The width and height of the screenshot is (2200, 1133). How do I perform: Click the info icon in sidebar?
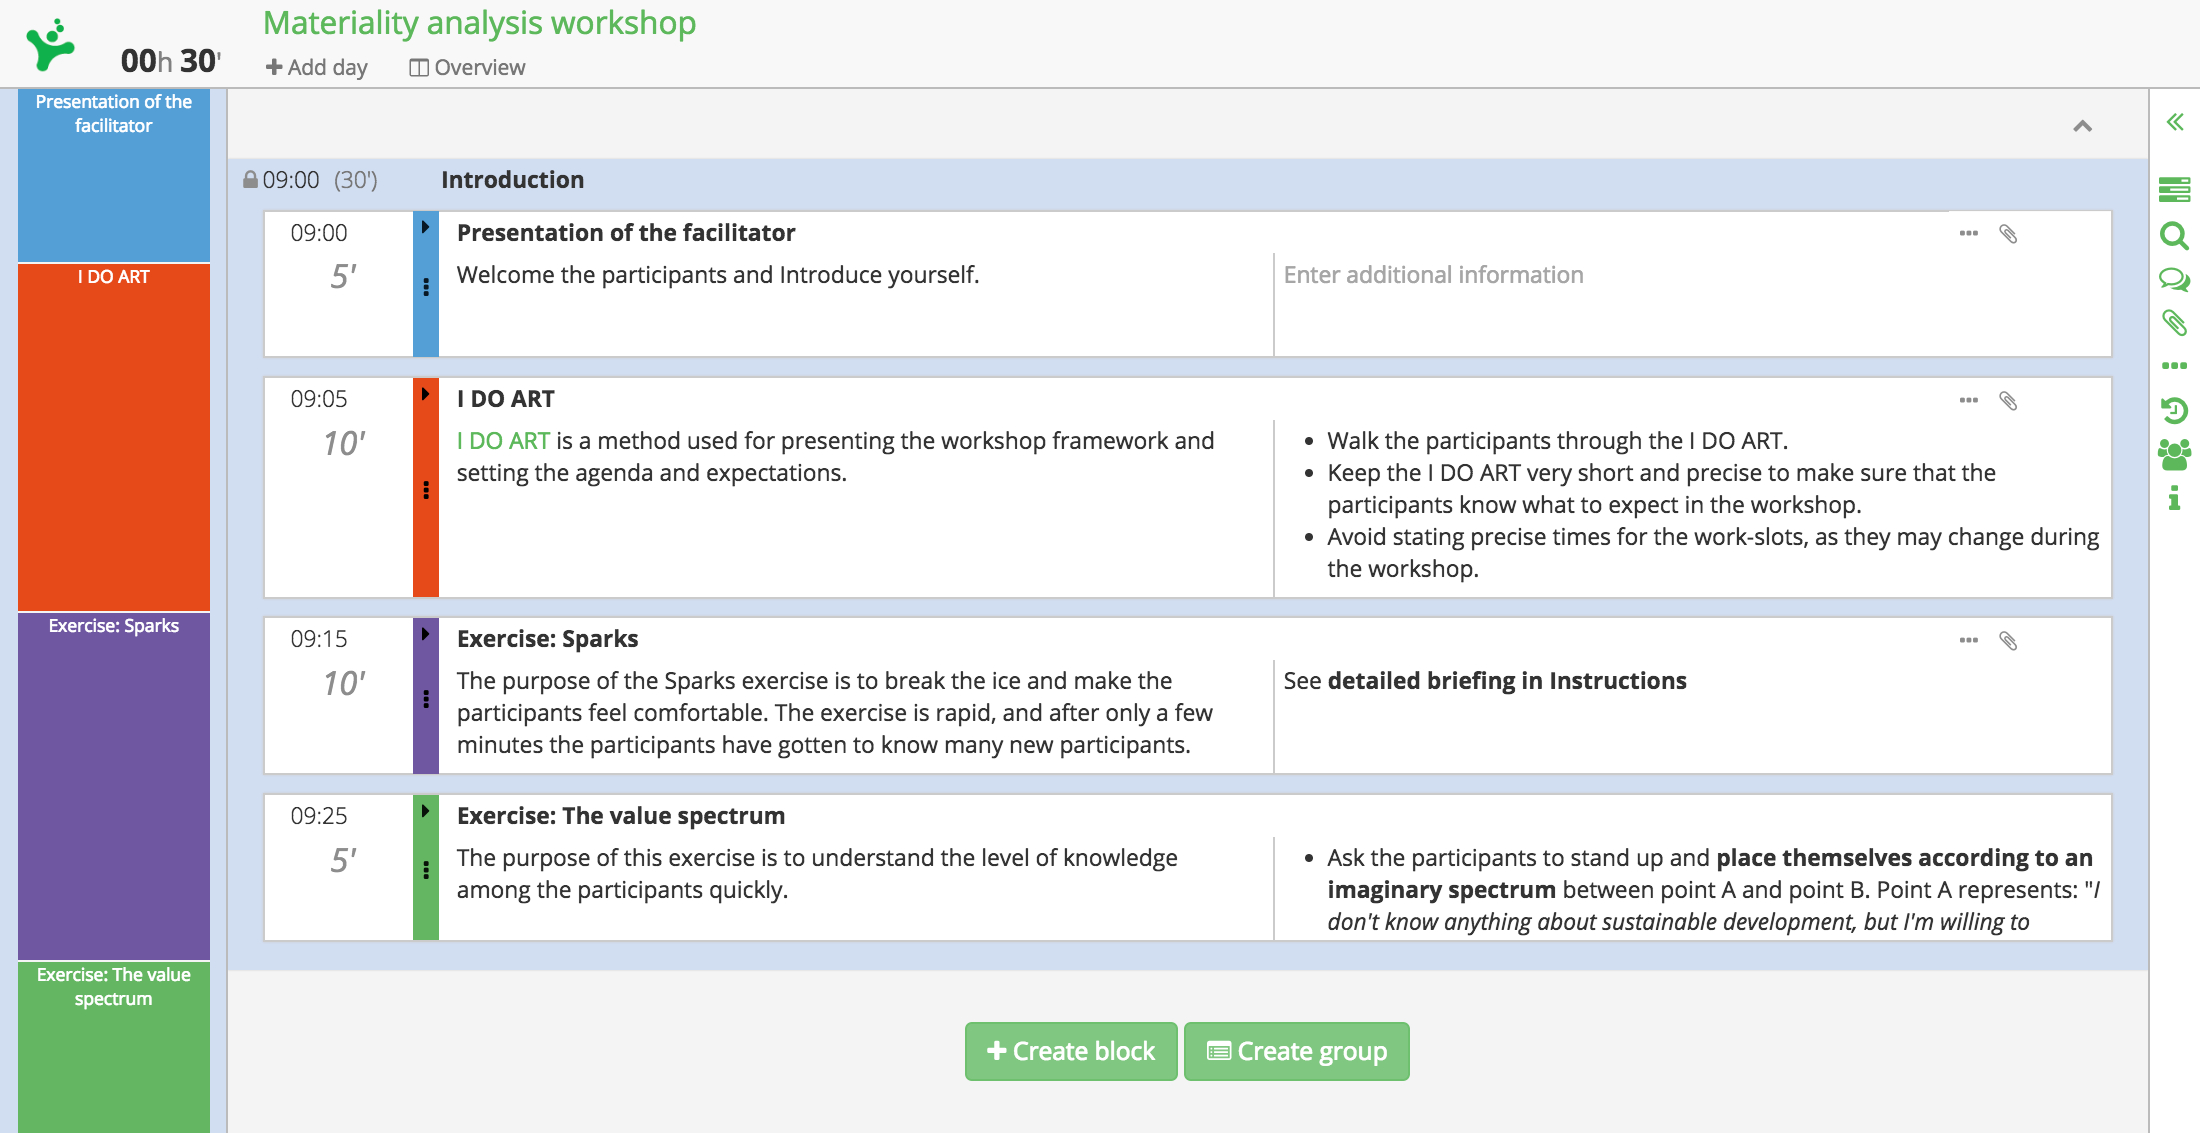2177,506
